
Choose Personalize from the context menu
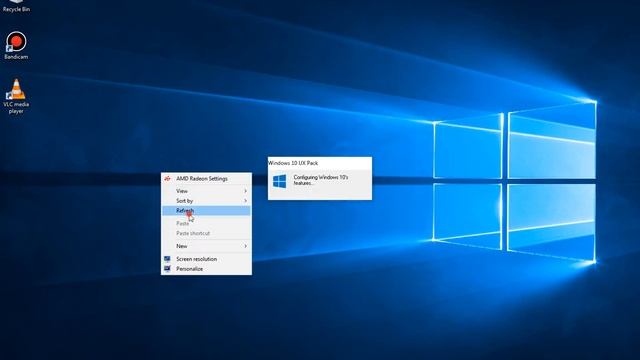click(x=206, y=269)
